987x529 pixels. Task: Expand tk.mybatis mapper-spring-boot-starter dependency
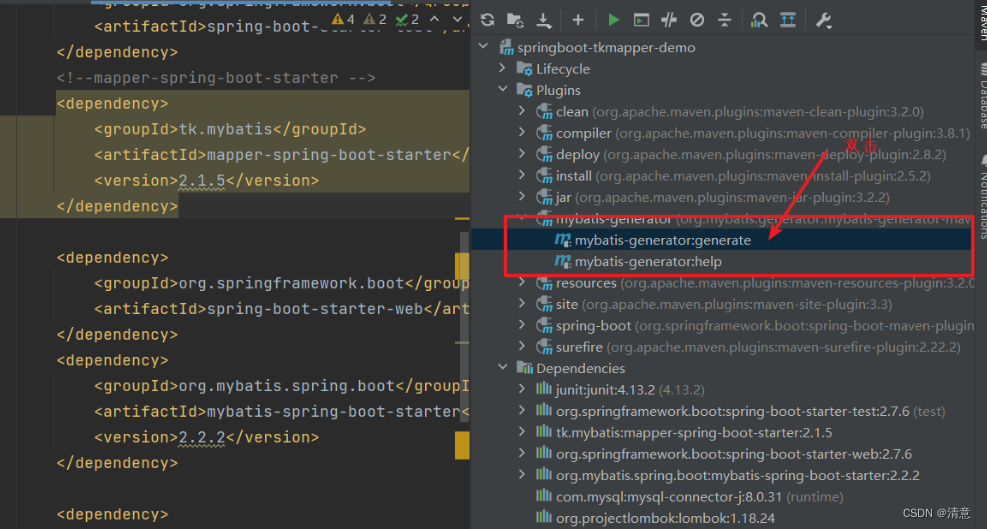(x=521, y=432)
